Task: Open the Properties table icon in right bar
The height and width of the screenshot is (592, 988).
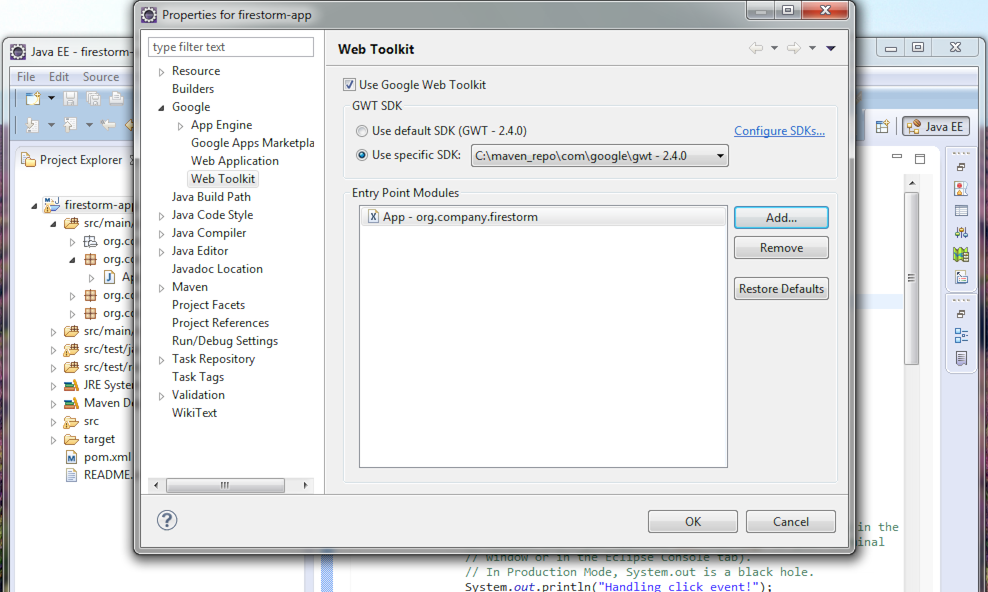Action: [x=961, y=210]
